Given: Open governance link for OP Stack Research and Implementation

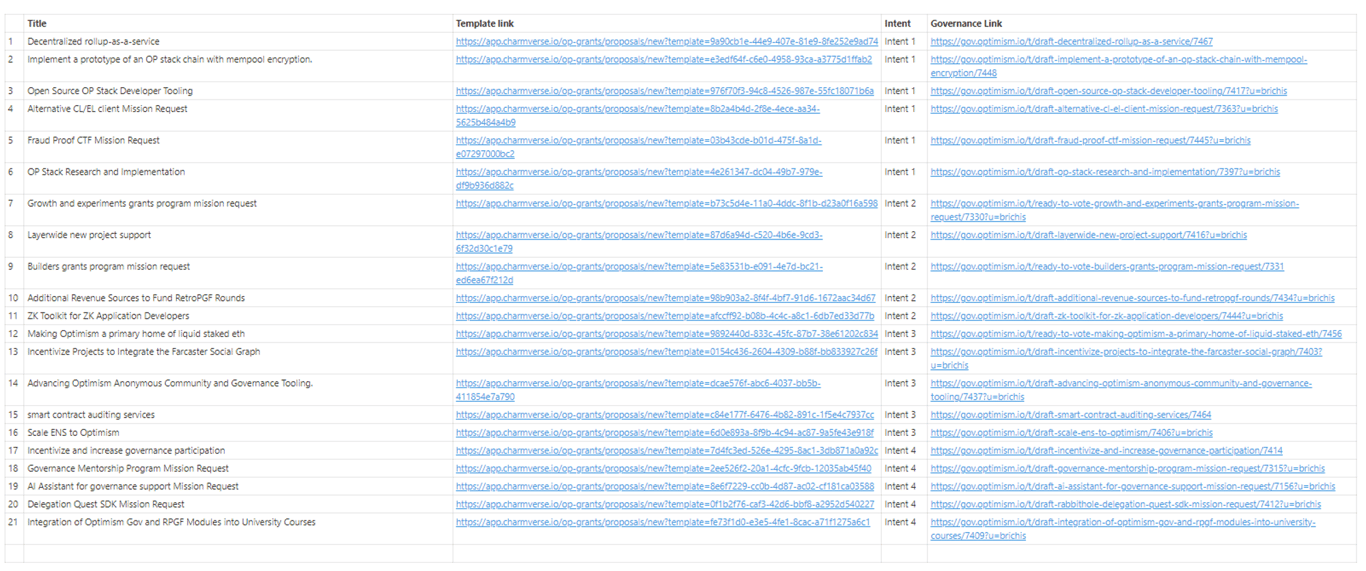Looking at the screenshot, I should (1105, 172).
